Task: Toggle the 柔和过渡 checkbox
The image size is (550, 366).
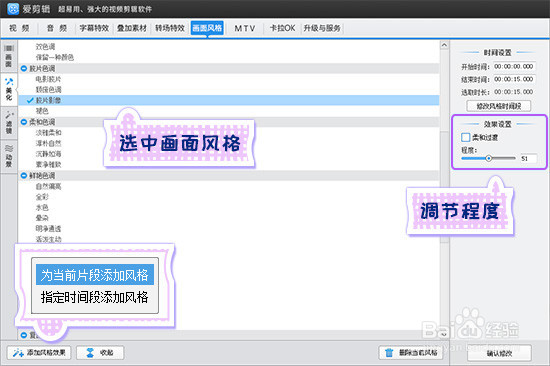Action: [465, 138]
